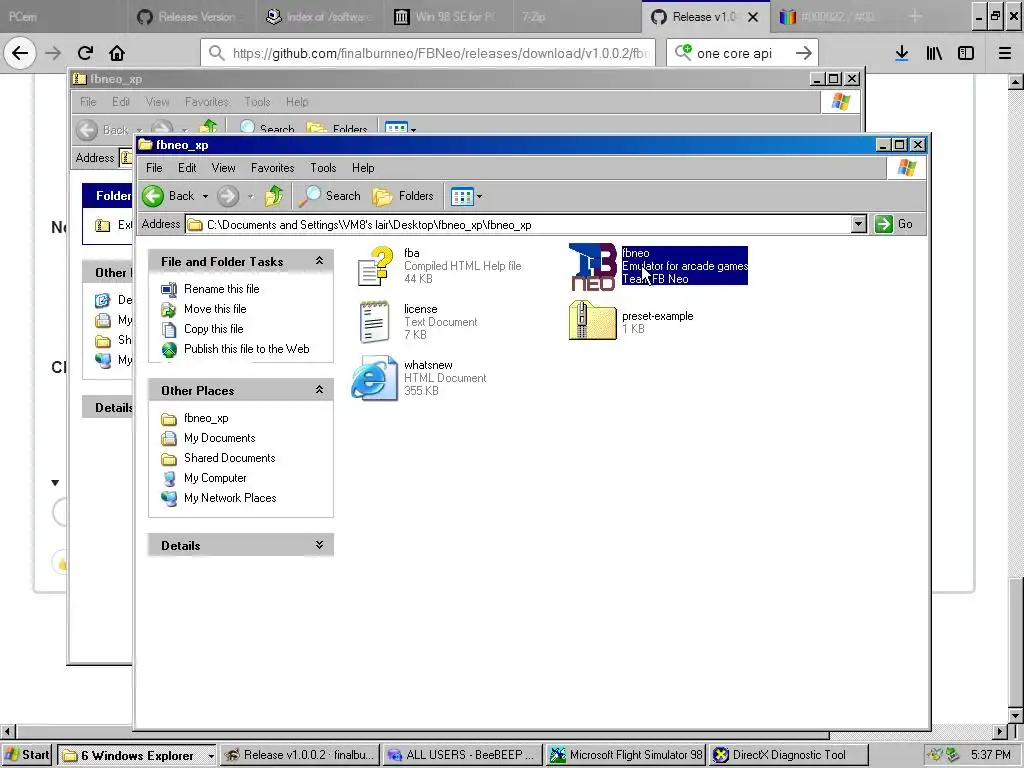1024x768 pixels.
Task: Switch to the Index of /software browser tab
Action: (x=319, y=16)
